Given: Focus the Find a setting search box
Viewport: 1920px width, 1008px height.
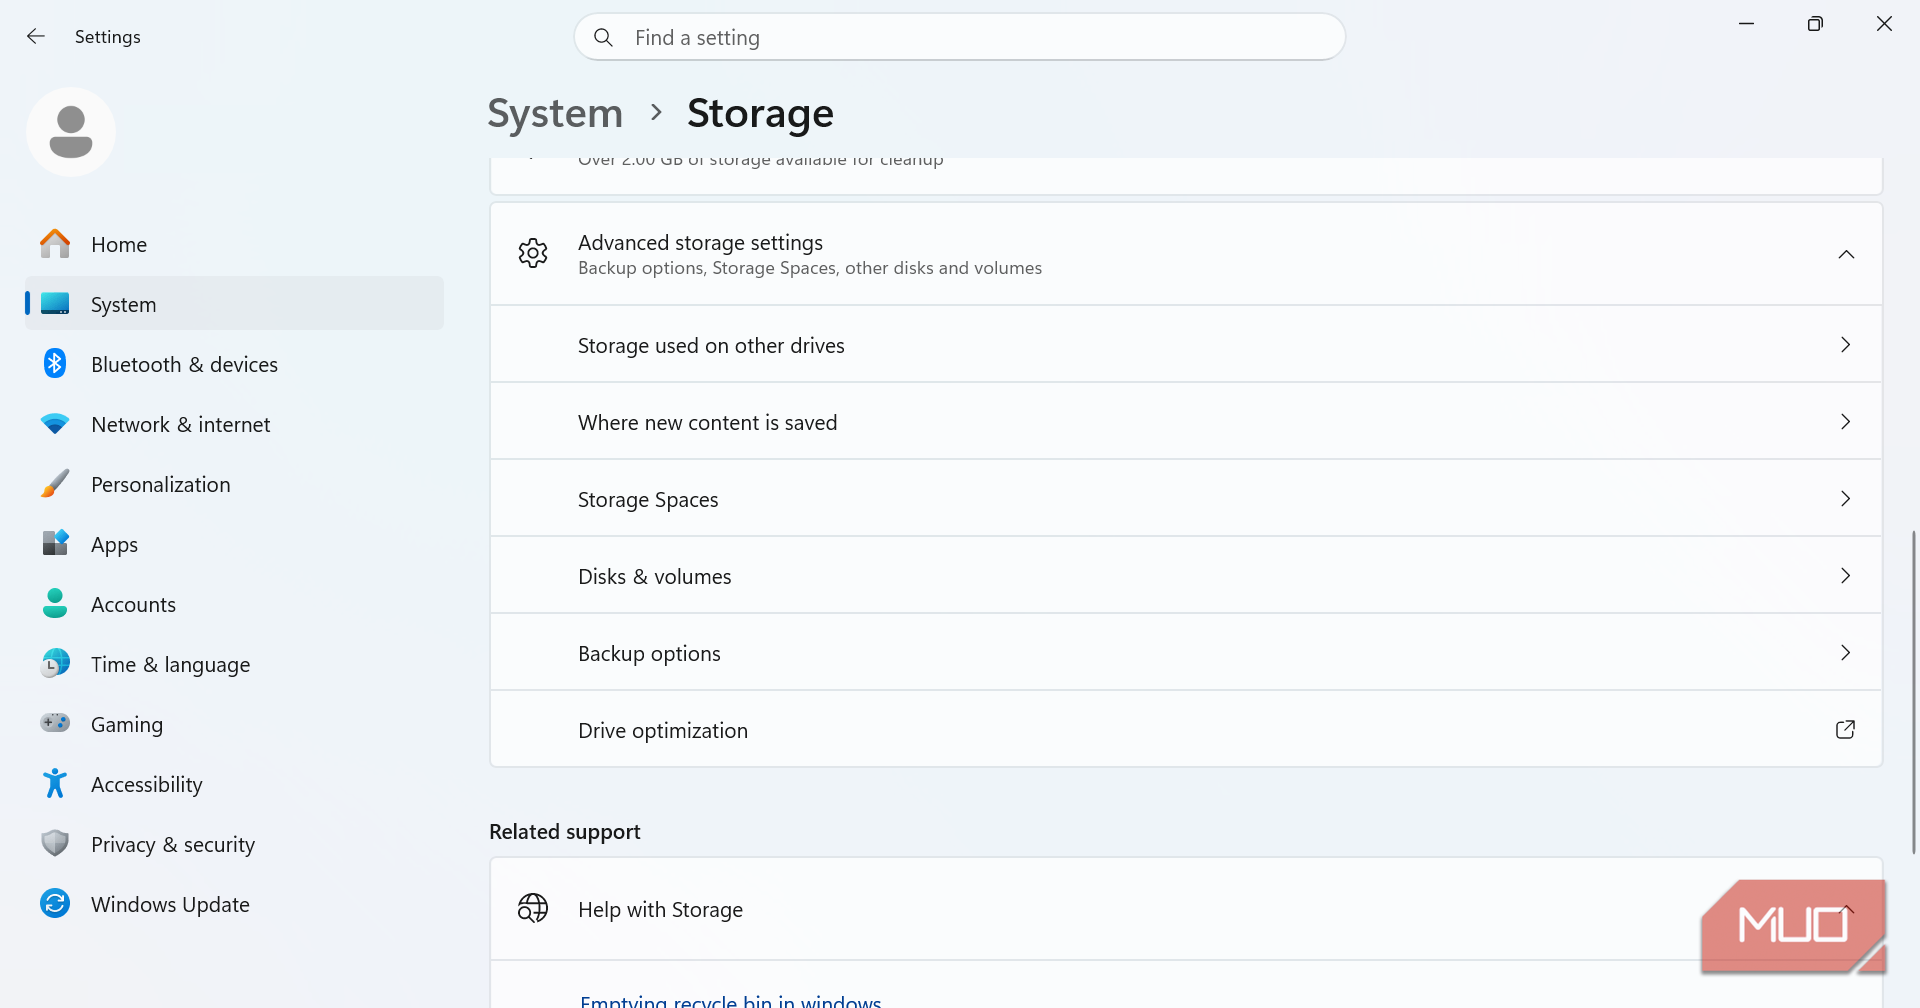Looking at the screenshot, I should pos(960,37).
